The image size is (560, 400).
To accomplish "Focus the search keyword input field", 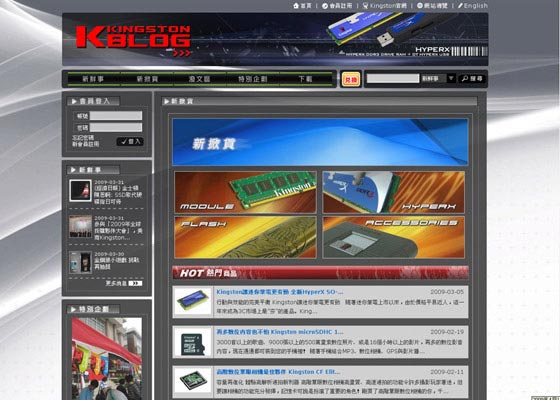I will (x=393, y=78).
